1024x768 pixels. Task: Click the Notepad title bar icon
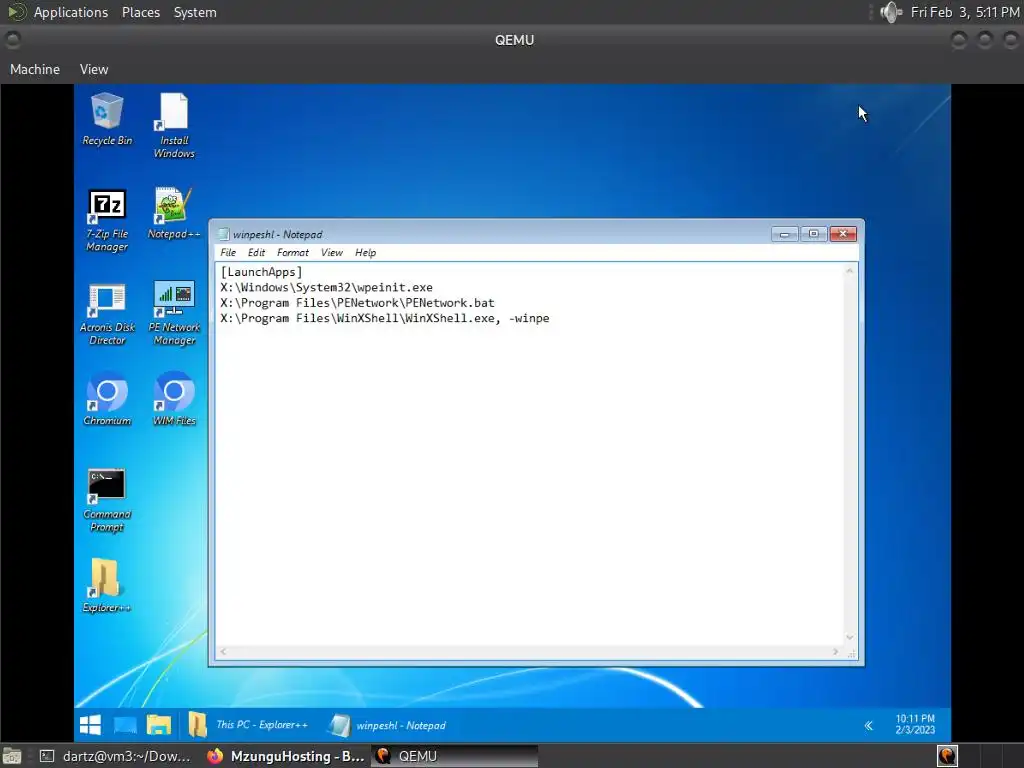pyautogui.click(x=223, y=234)
